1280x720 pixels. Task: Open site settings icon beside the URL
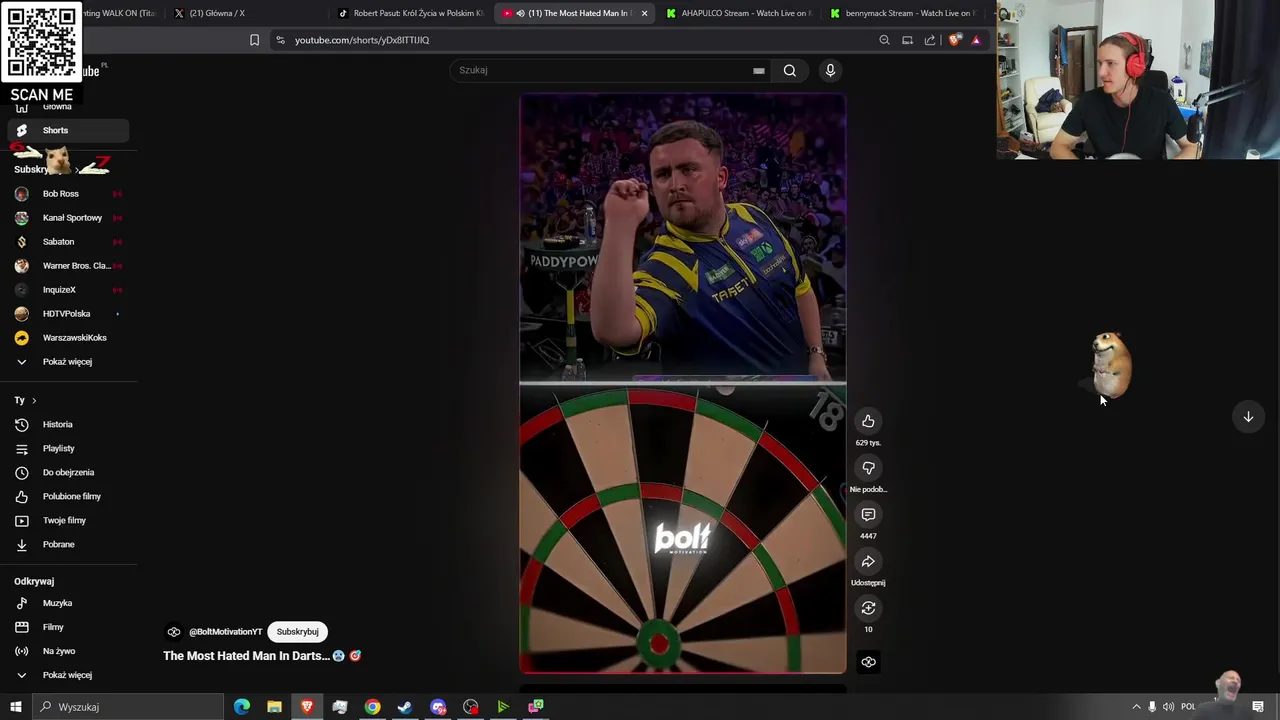[x=280, y=40]
